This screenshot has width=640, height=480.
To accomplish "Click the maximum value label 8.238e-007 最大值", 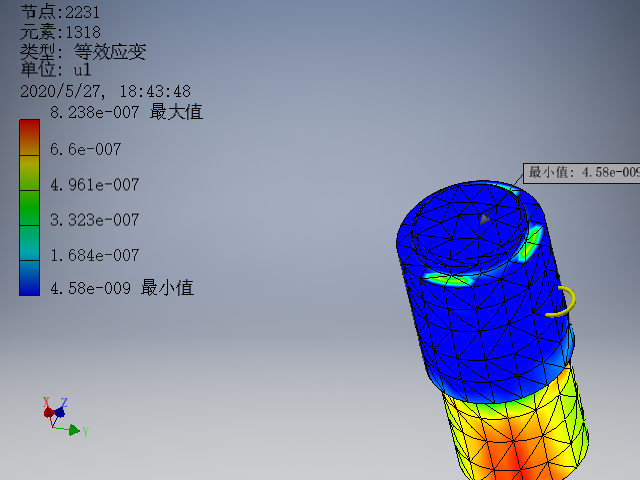I will click(x=127, y=112).
